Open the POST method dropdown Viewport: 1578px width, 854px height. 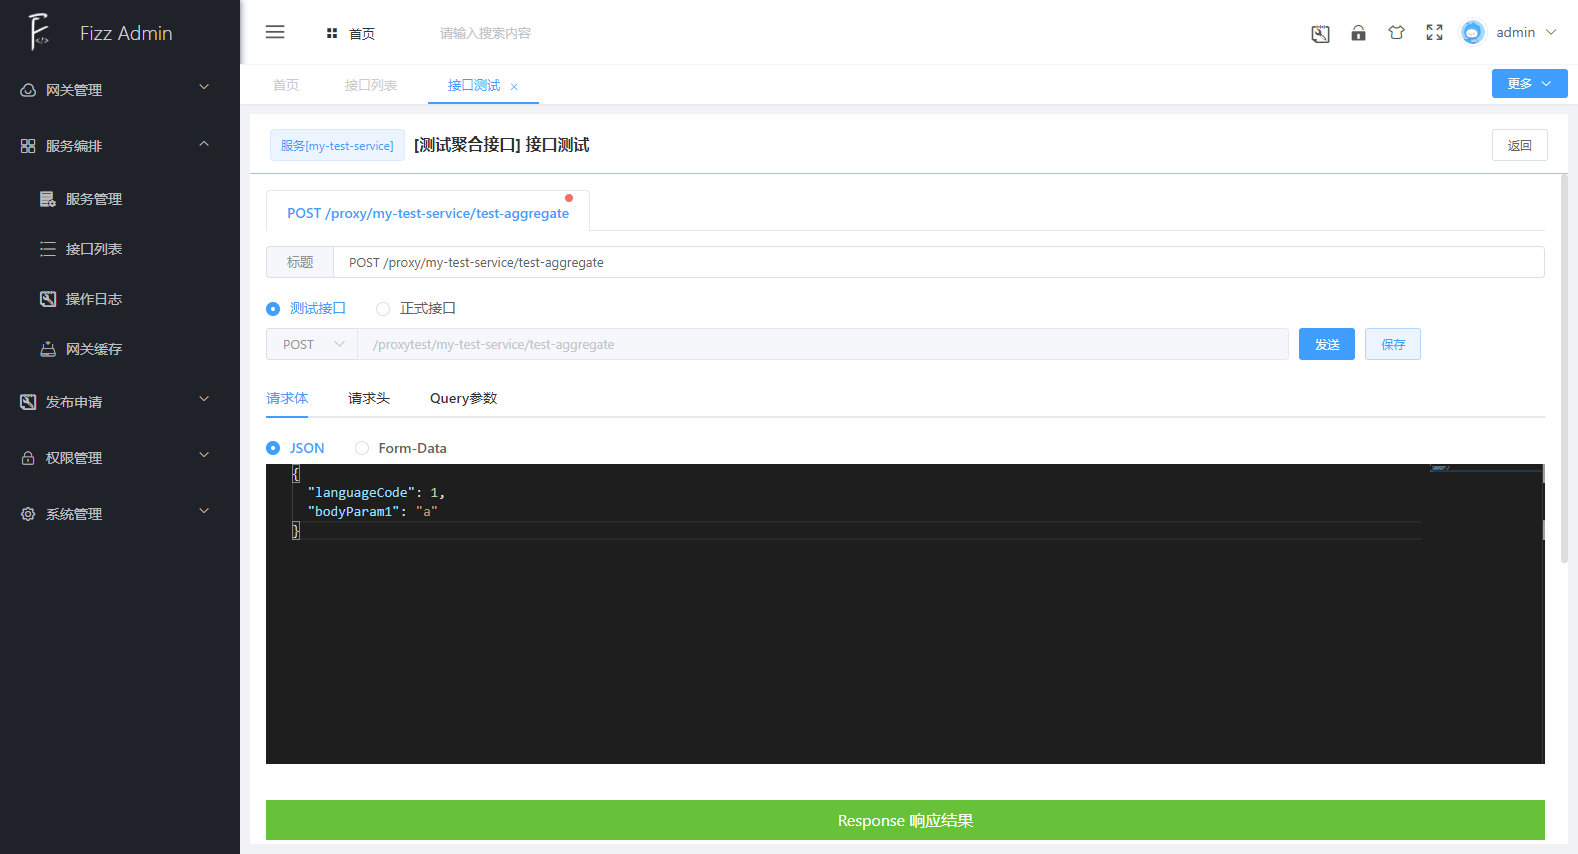point(312,344)
